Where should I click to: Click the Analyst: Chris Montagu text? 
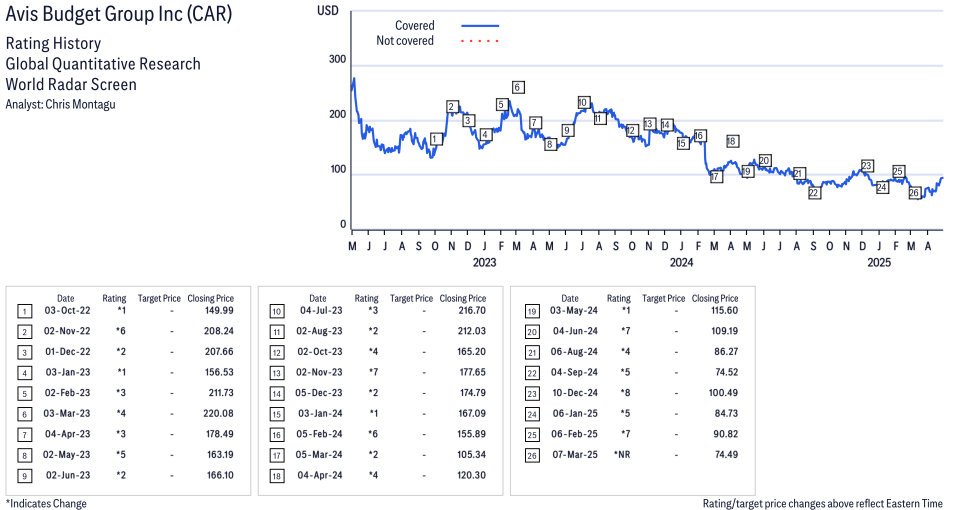pyautogui.click(x=60, y=104)
